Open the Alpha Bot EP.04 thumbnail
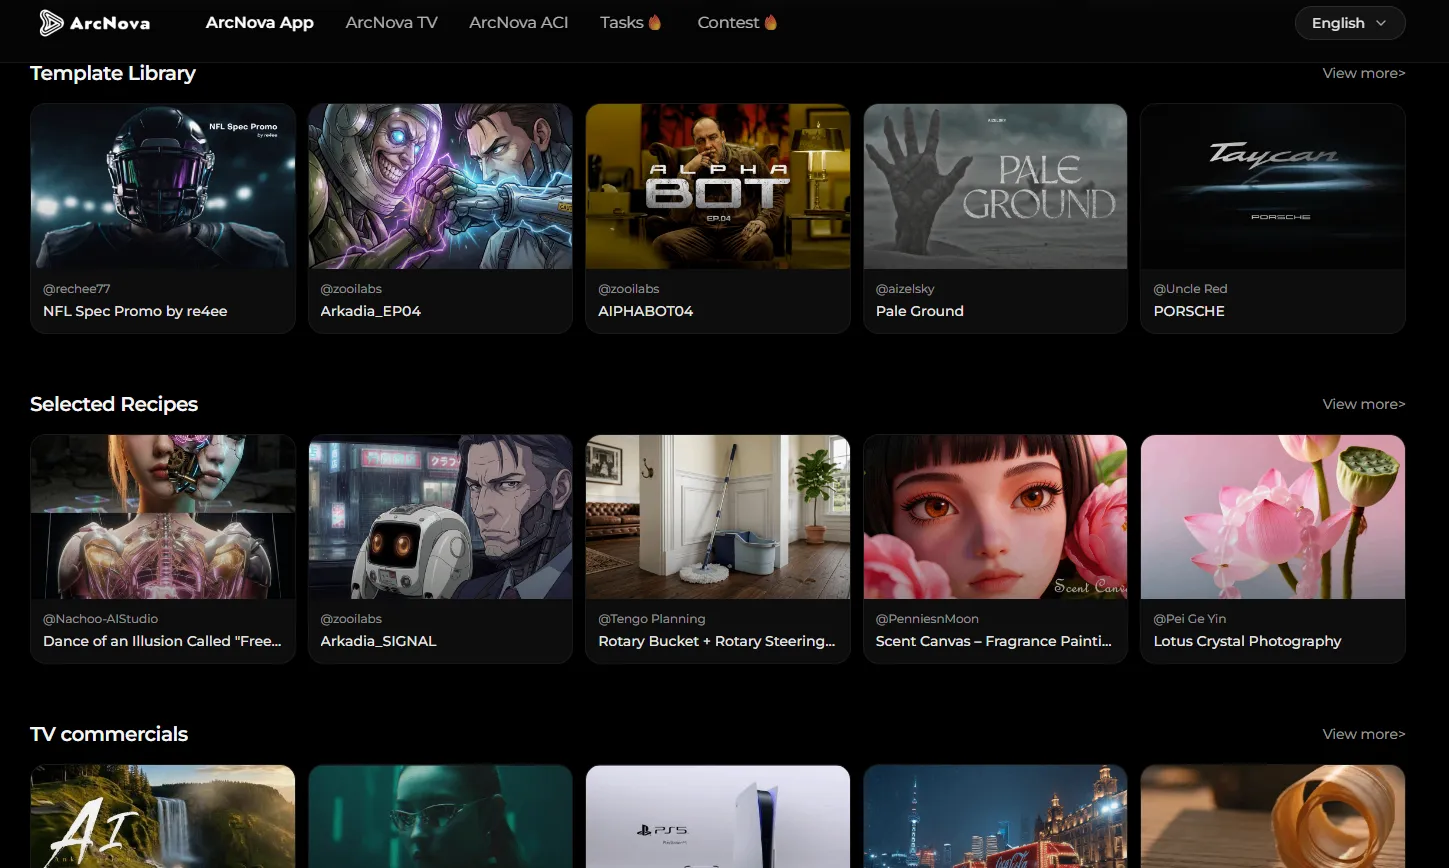This screenshot has height=868, width=1449. (718, 186)
